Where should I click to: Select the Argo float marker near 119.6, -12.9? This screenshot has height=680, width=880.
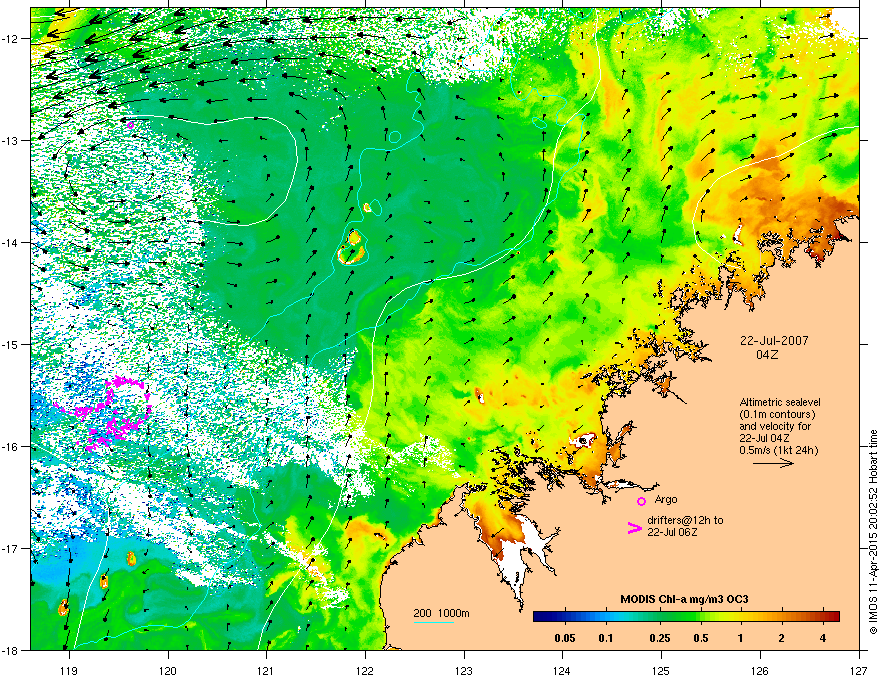coord(131,125)
